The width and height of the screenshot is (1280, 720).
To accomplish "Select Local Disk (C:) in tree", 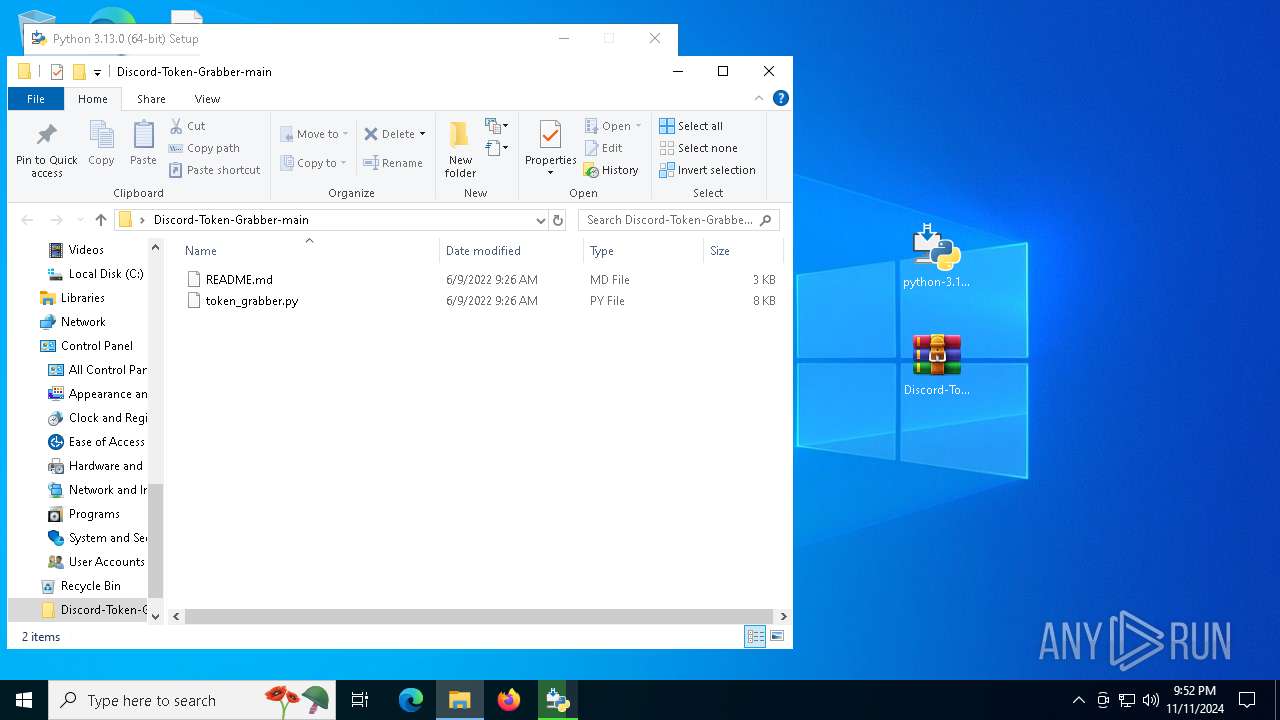I will [106, 274].
